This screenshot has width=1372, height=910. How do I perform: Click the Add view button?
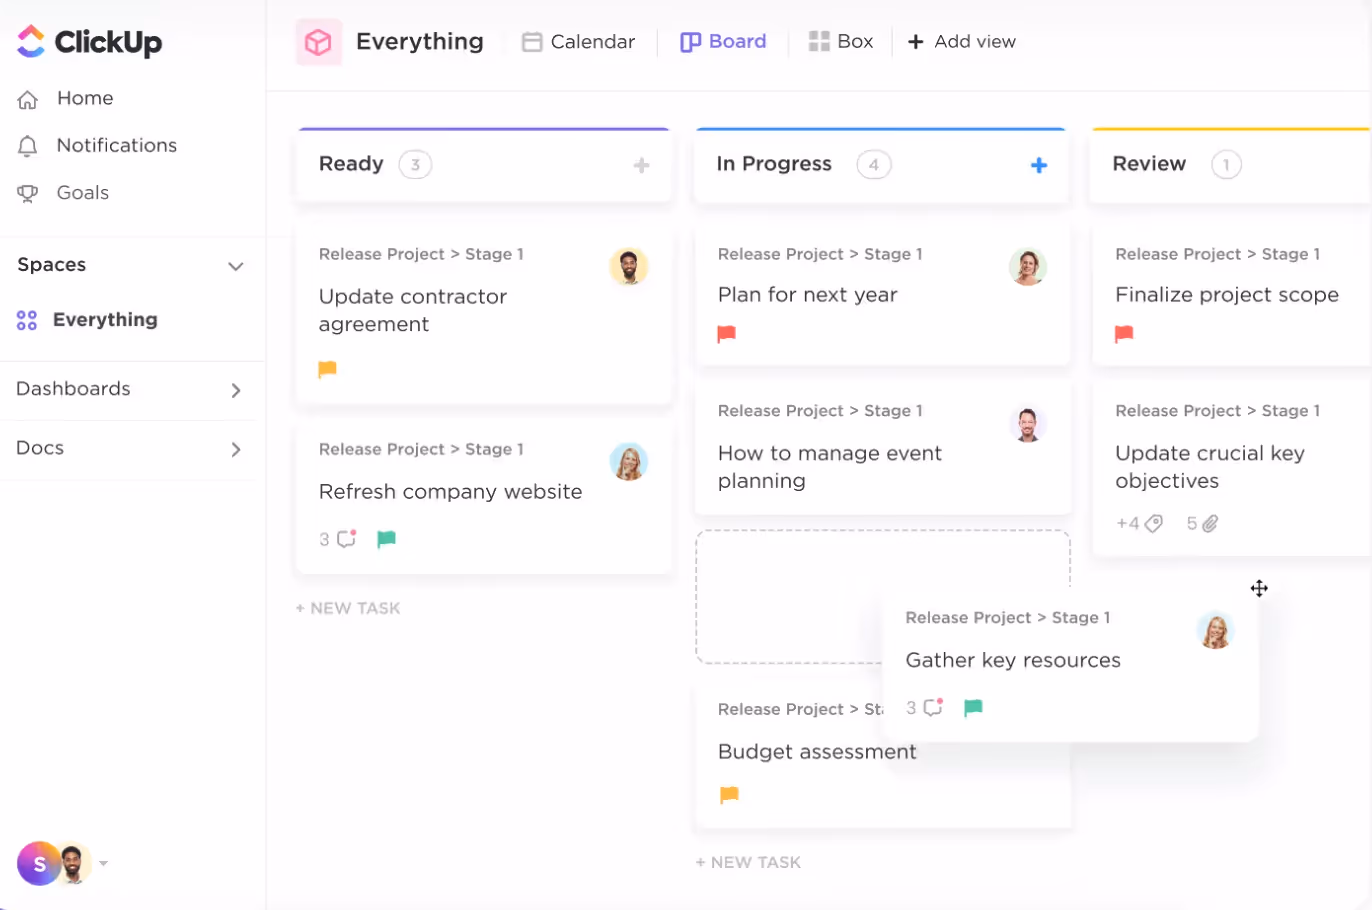[x=961, y=42]
